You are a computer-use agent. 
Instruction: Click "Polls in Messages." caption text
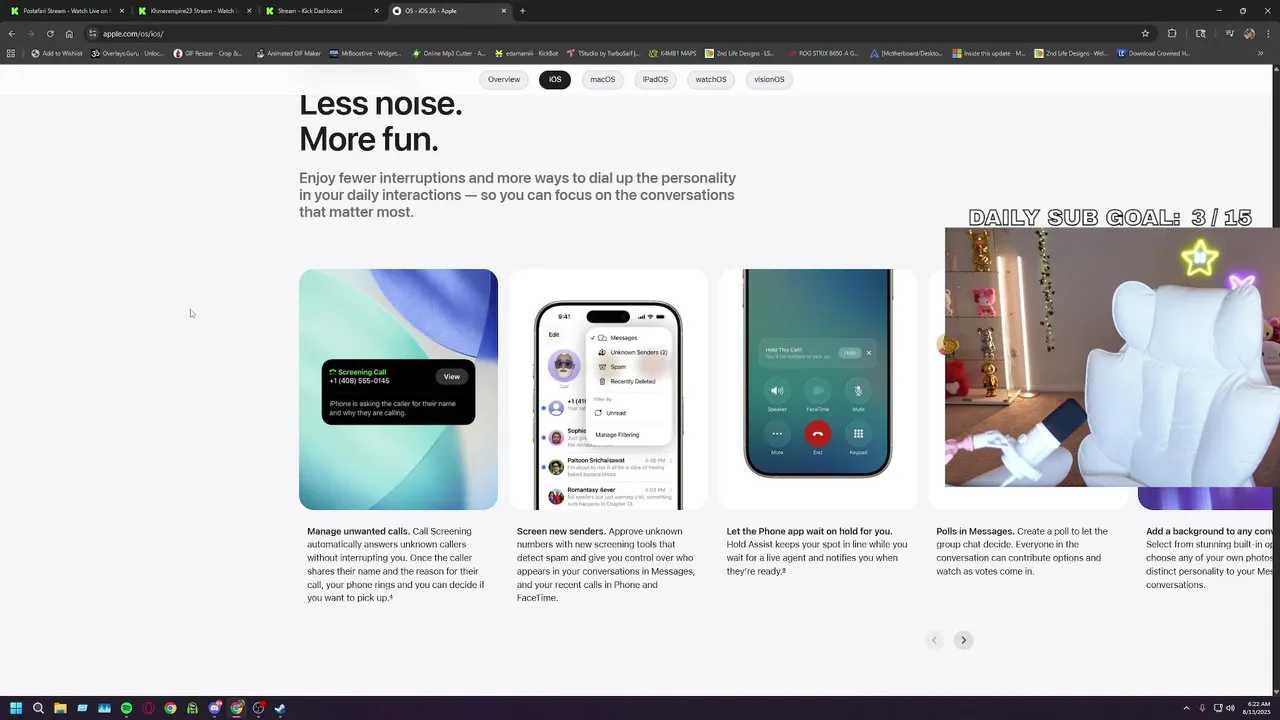point(975,532)
